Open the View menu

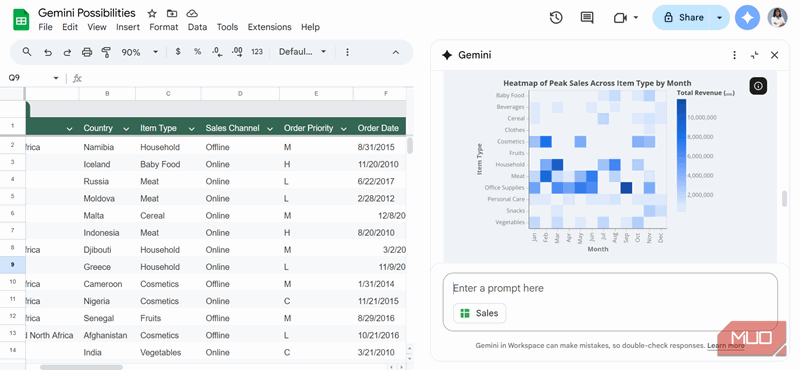(97, 27)
